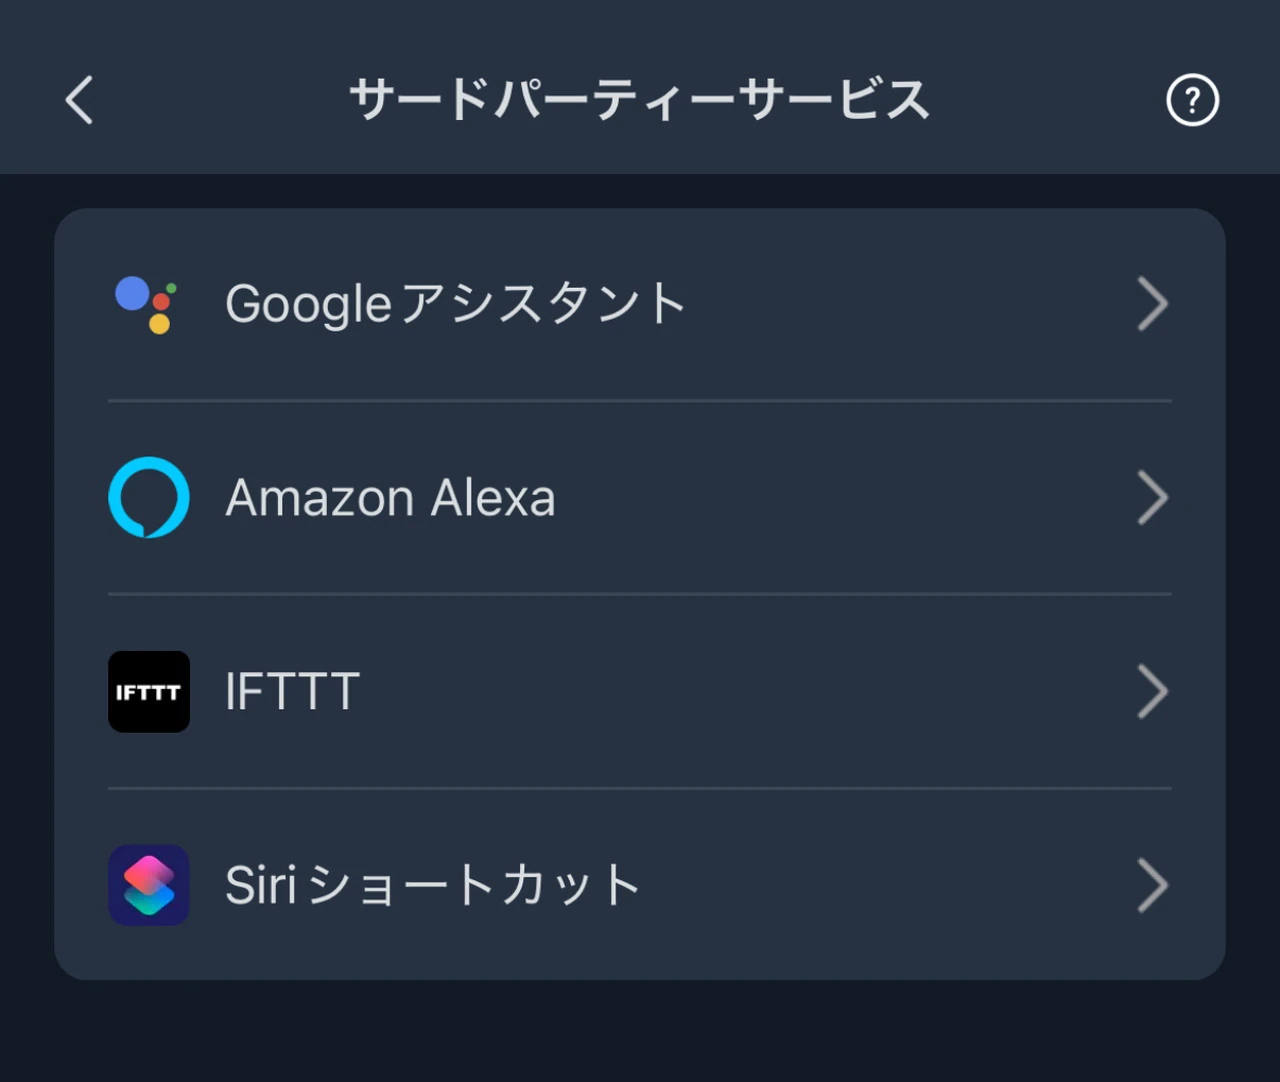The image size is (1280, 1082).
Task: Expand the Google アシスタント row chevron
Action: [1152, 304]
